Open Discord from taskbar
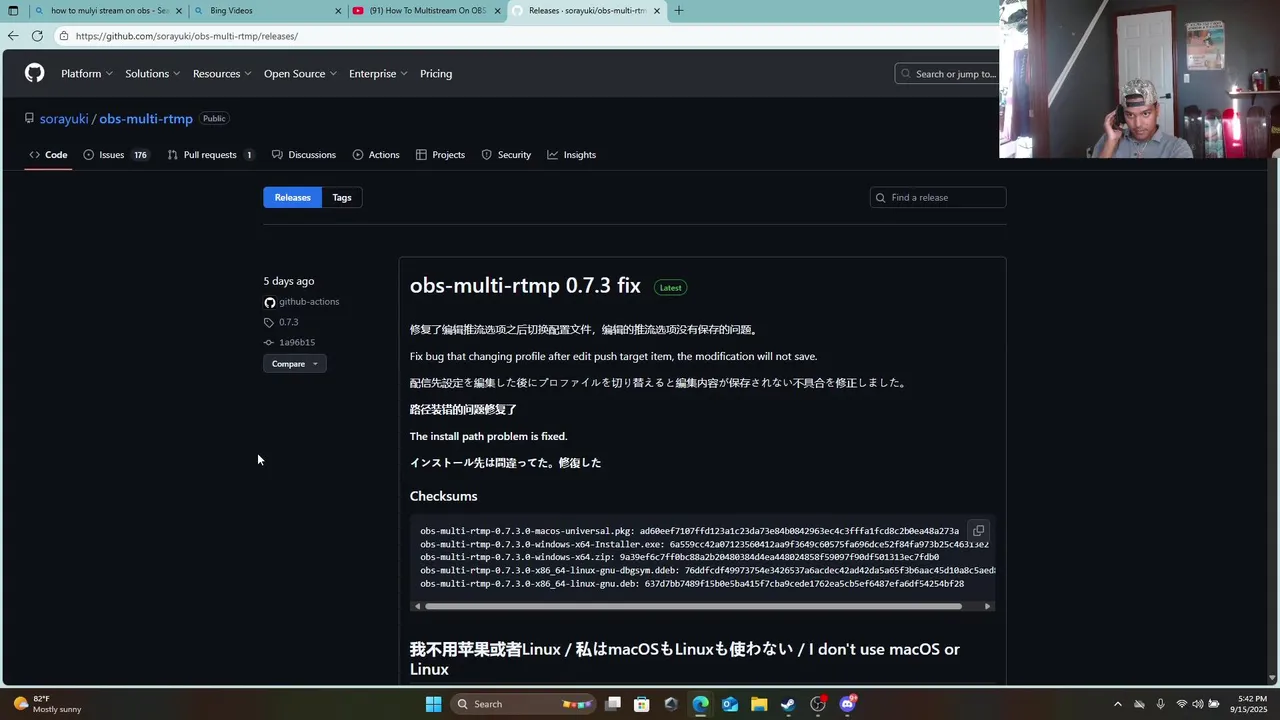The image size is (1280, 720). coord(848,704)
